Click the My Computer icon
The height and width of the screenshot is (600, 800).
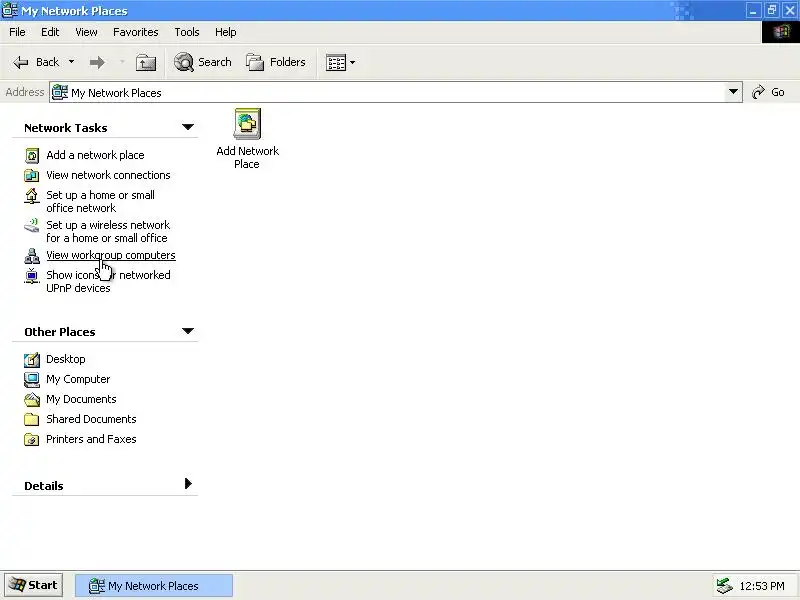(x=32, y=380)
